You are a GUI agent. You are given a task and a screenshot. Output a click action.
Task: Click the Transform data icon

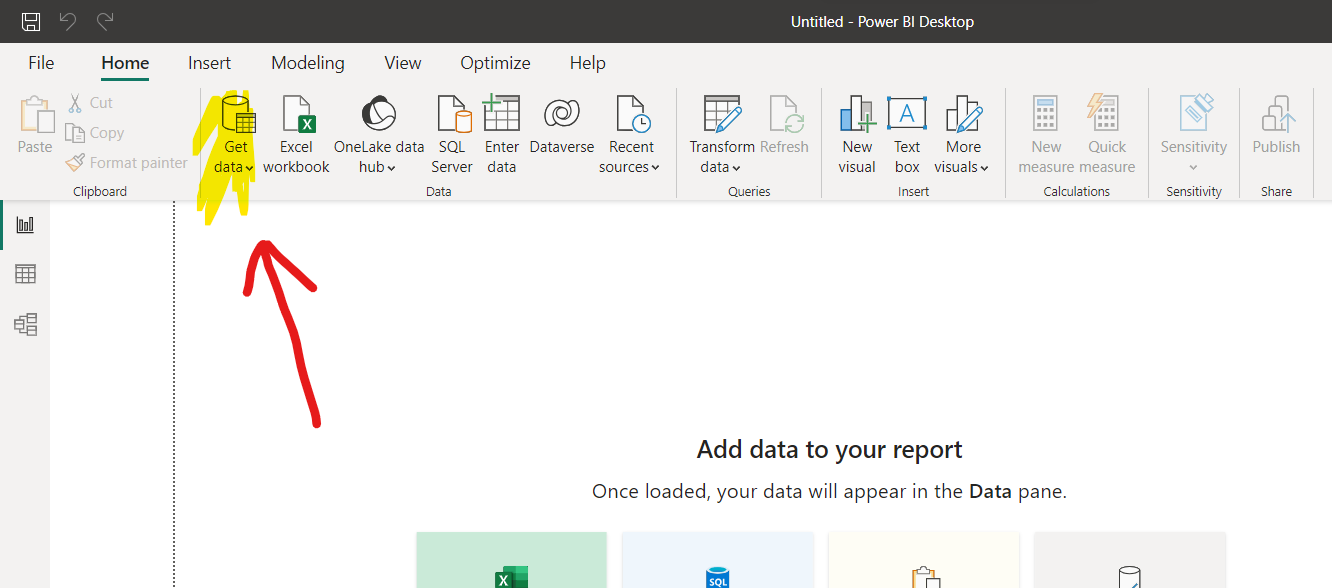(722, 114)
